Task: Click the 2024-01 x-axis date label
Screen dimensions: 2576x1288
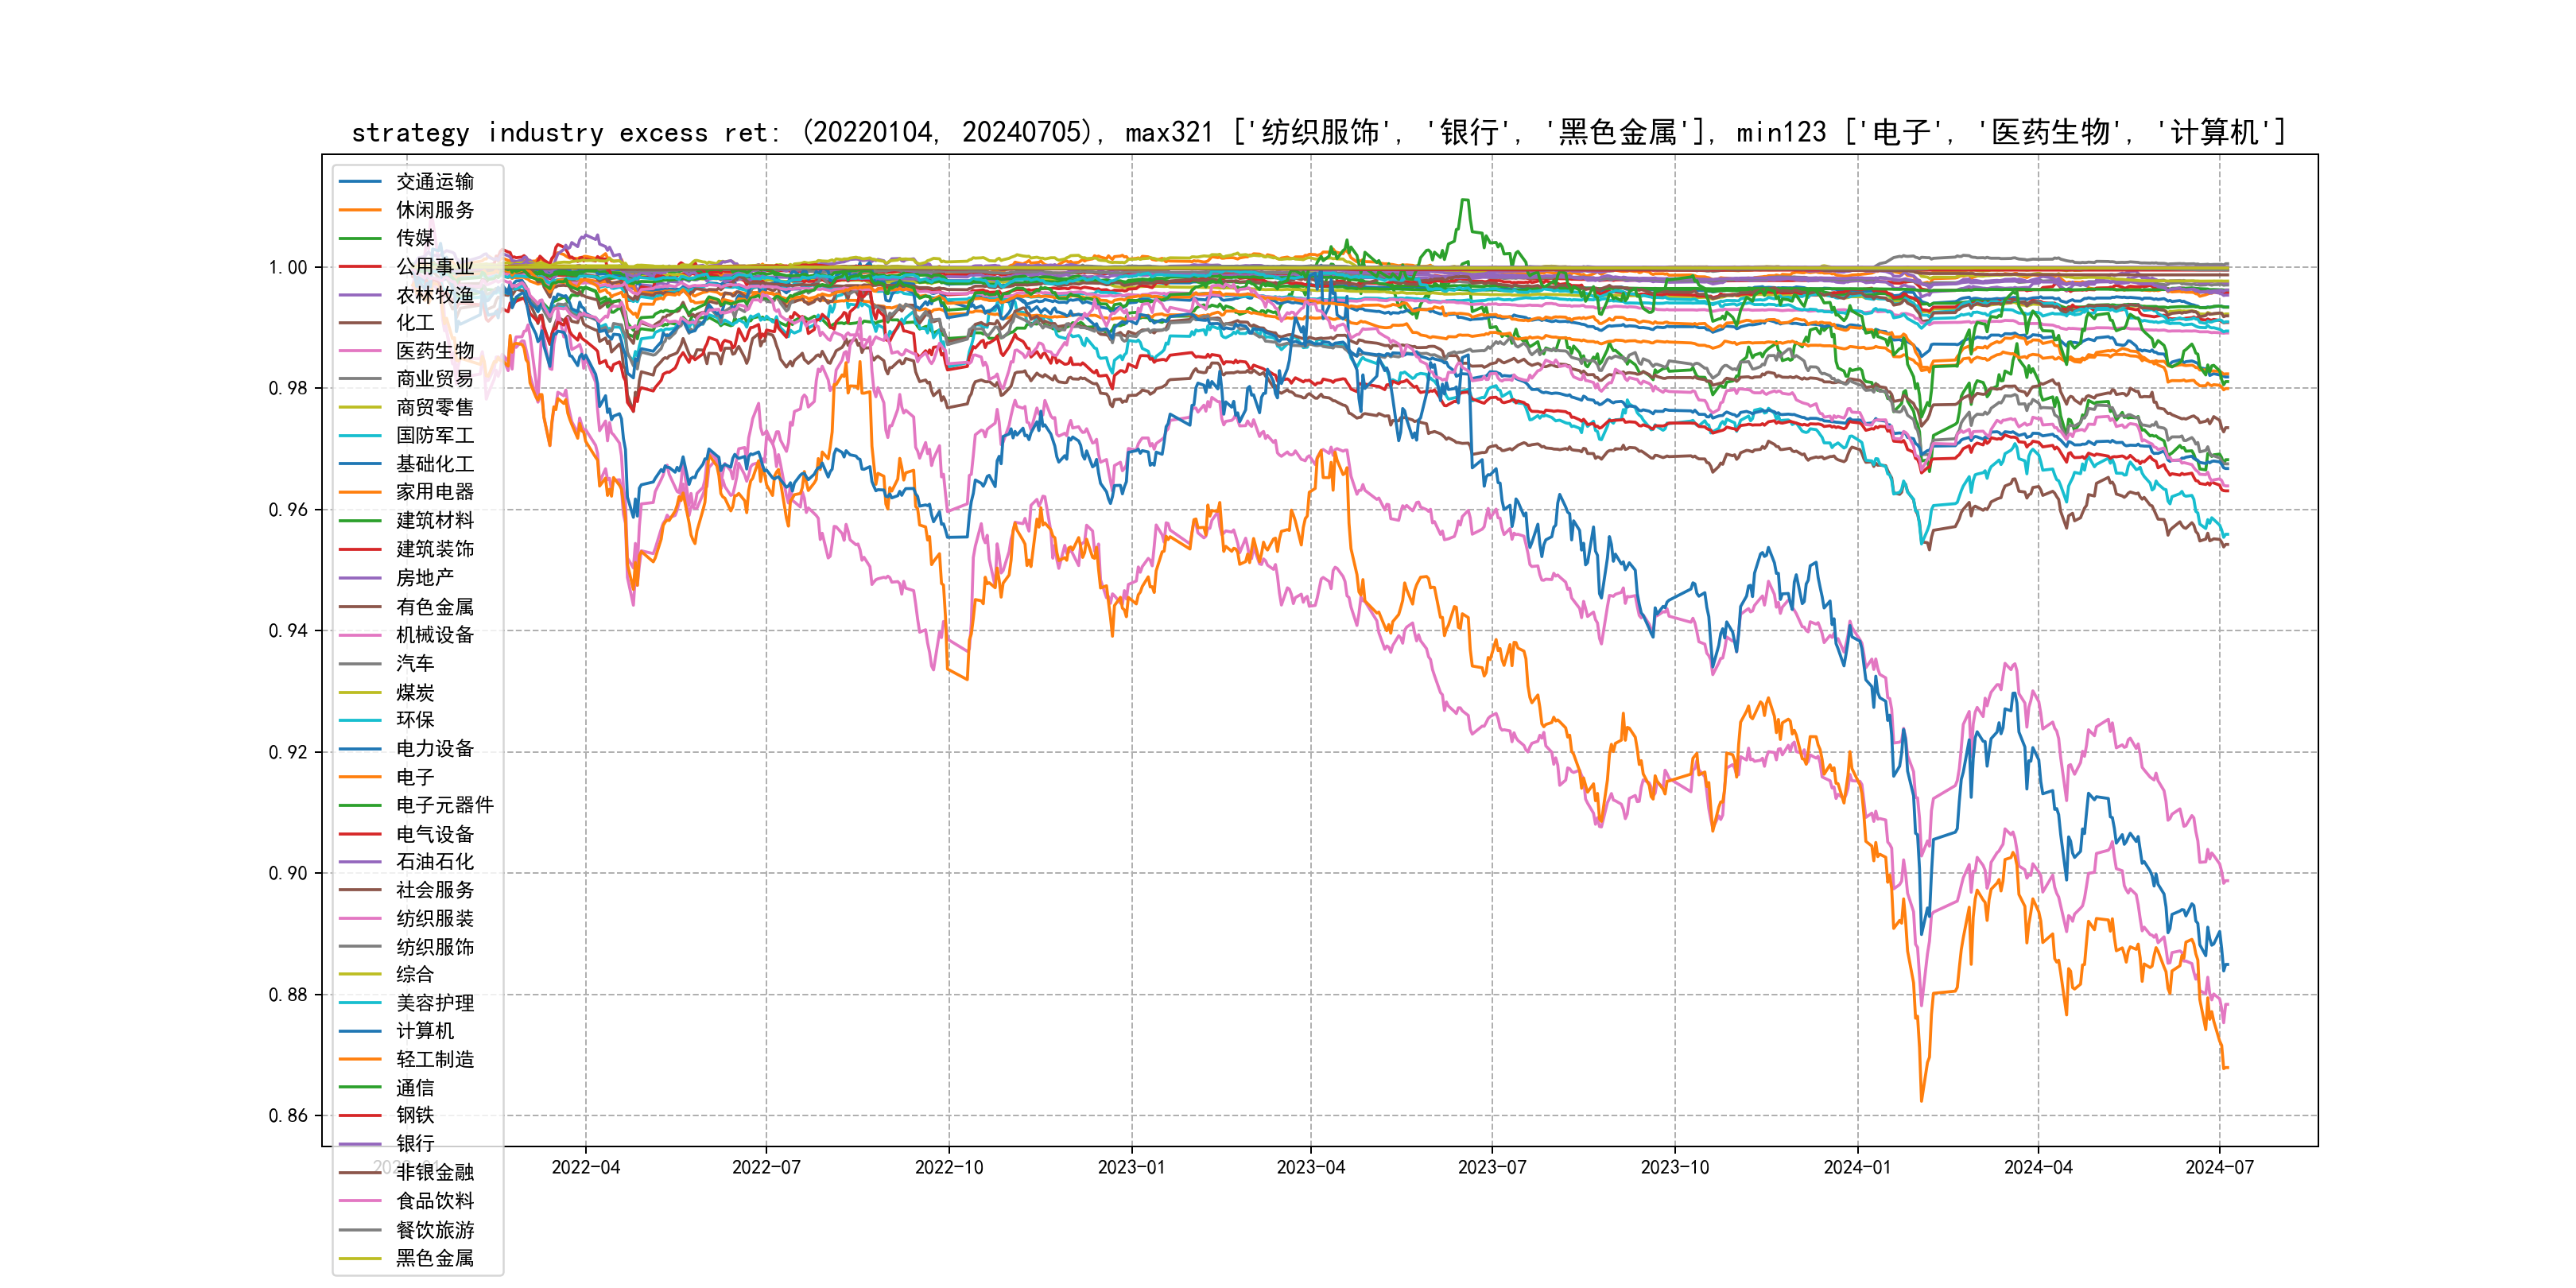Action: click(x=1857, y=1168)
